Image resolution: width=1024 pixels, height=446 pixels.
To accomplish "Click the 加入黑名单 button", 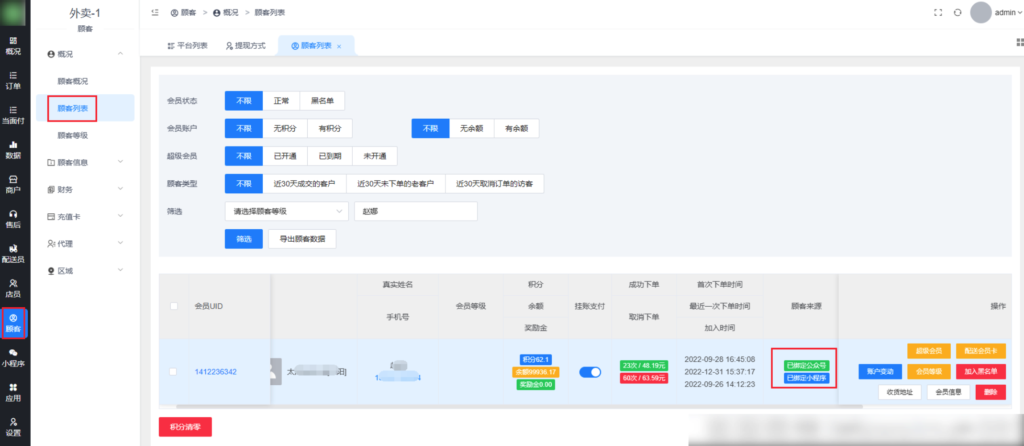I will pyautogui.click(x=981, y=372).
